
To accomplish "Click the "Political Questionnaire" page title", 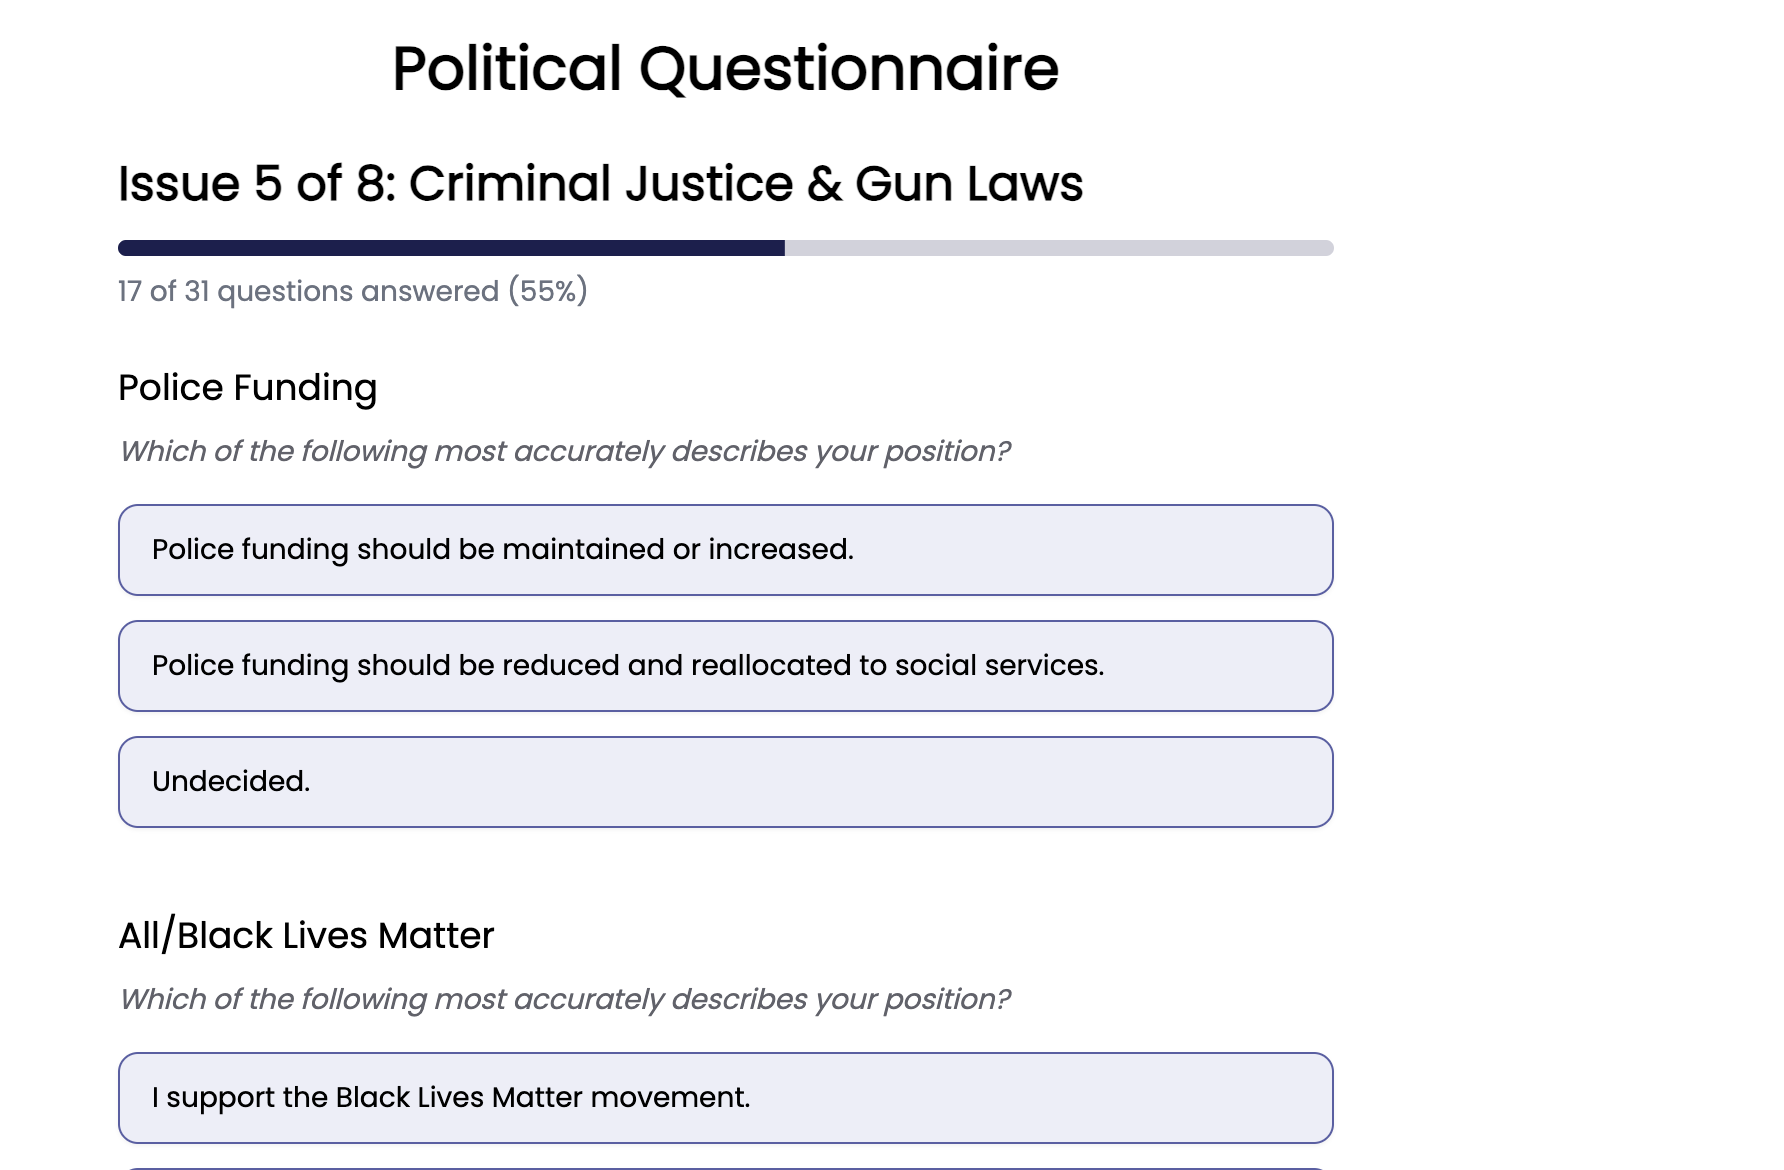I will pyautogui.click(x=724, y=68).
